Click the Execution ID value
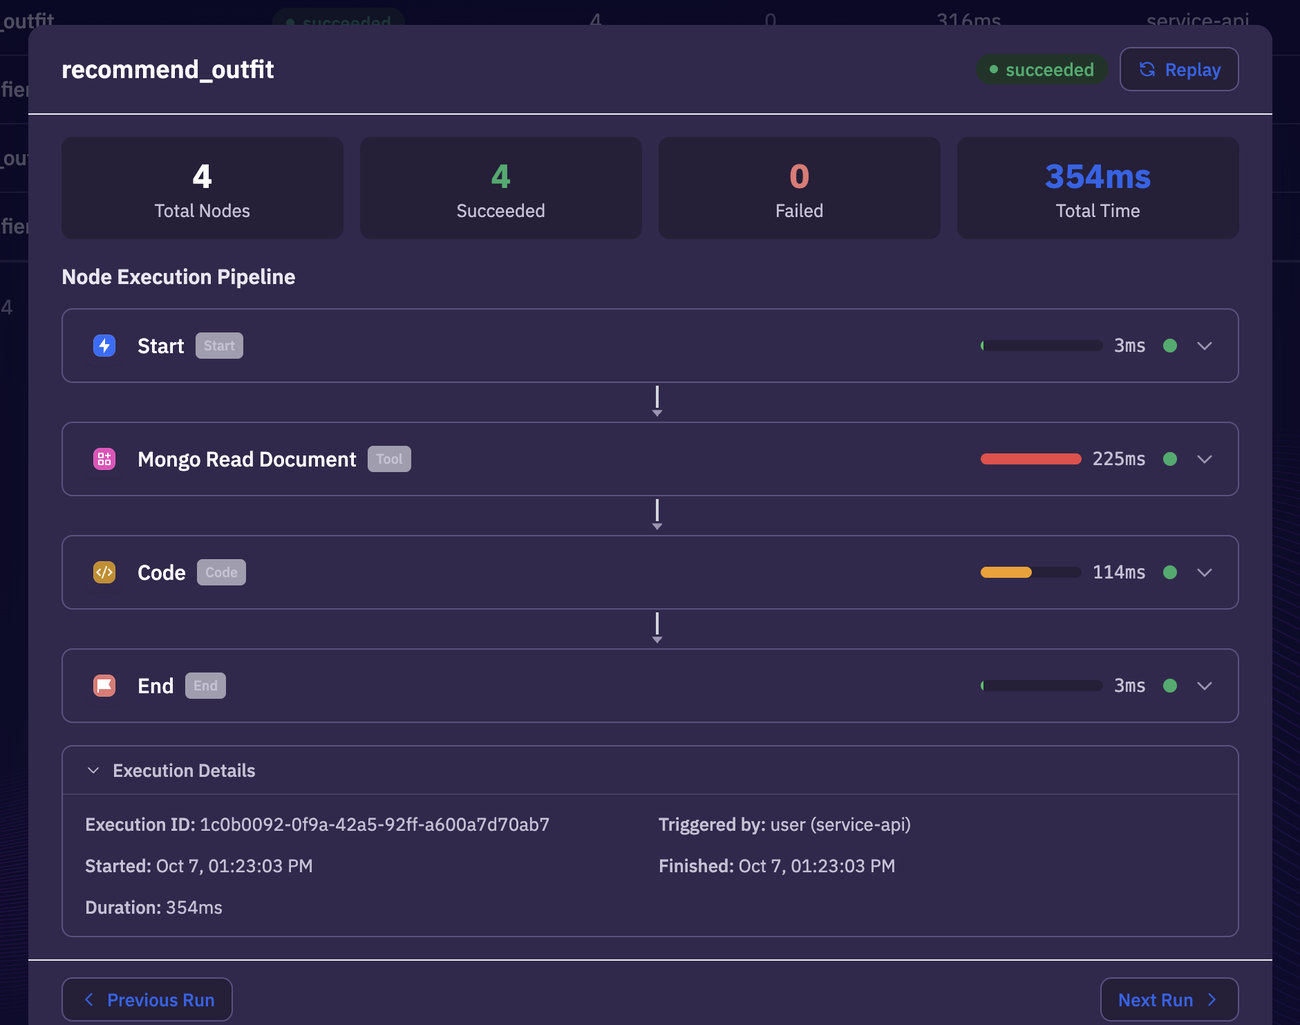 tap(375, 825)
